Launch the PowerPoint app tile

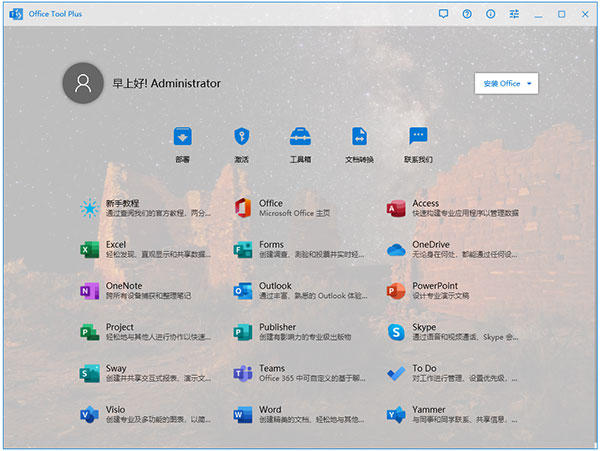451,291
